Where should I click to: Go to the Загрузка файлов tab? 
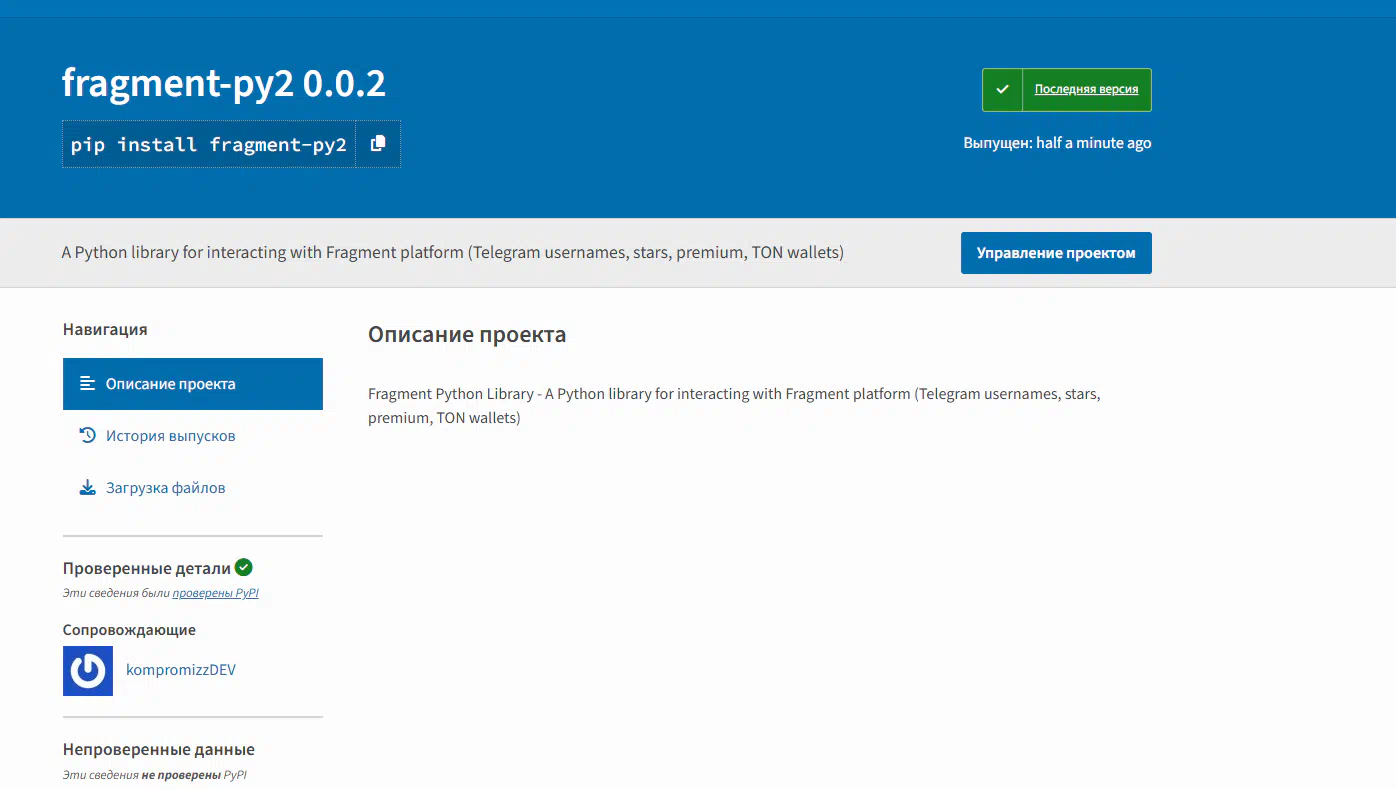(166, 488)
